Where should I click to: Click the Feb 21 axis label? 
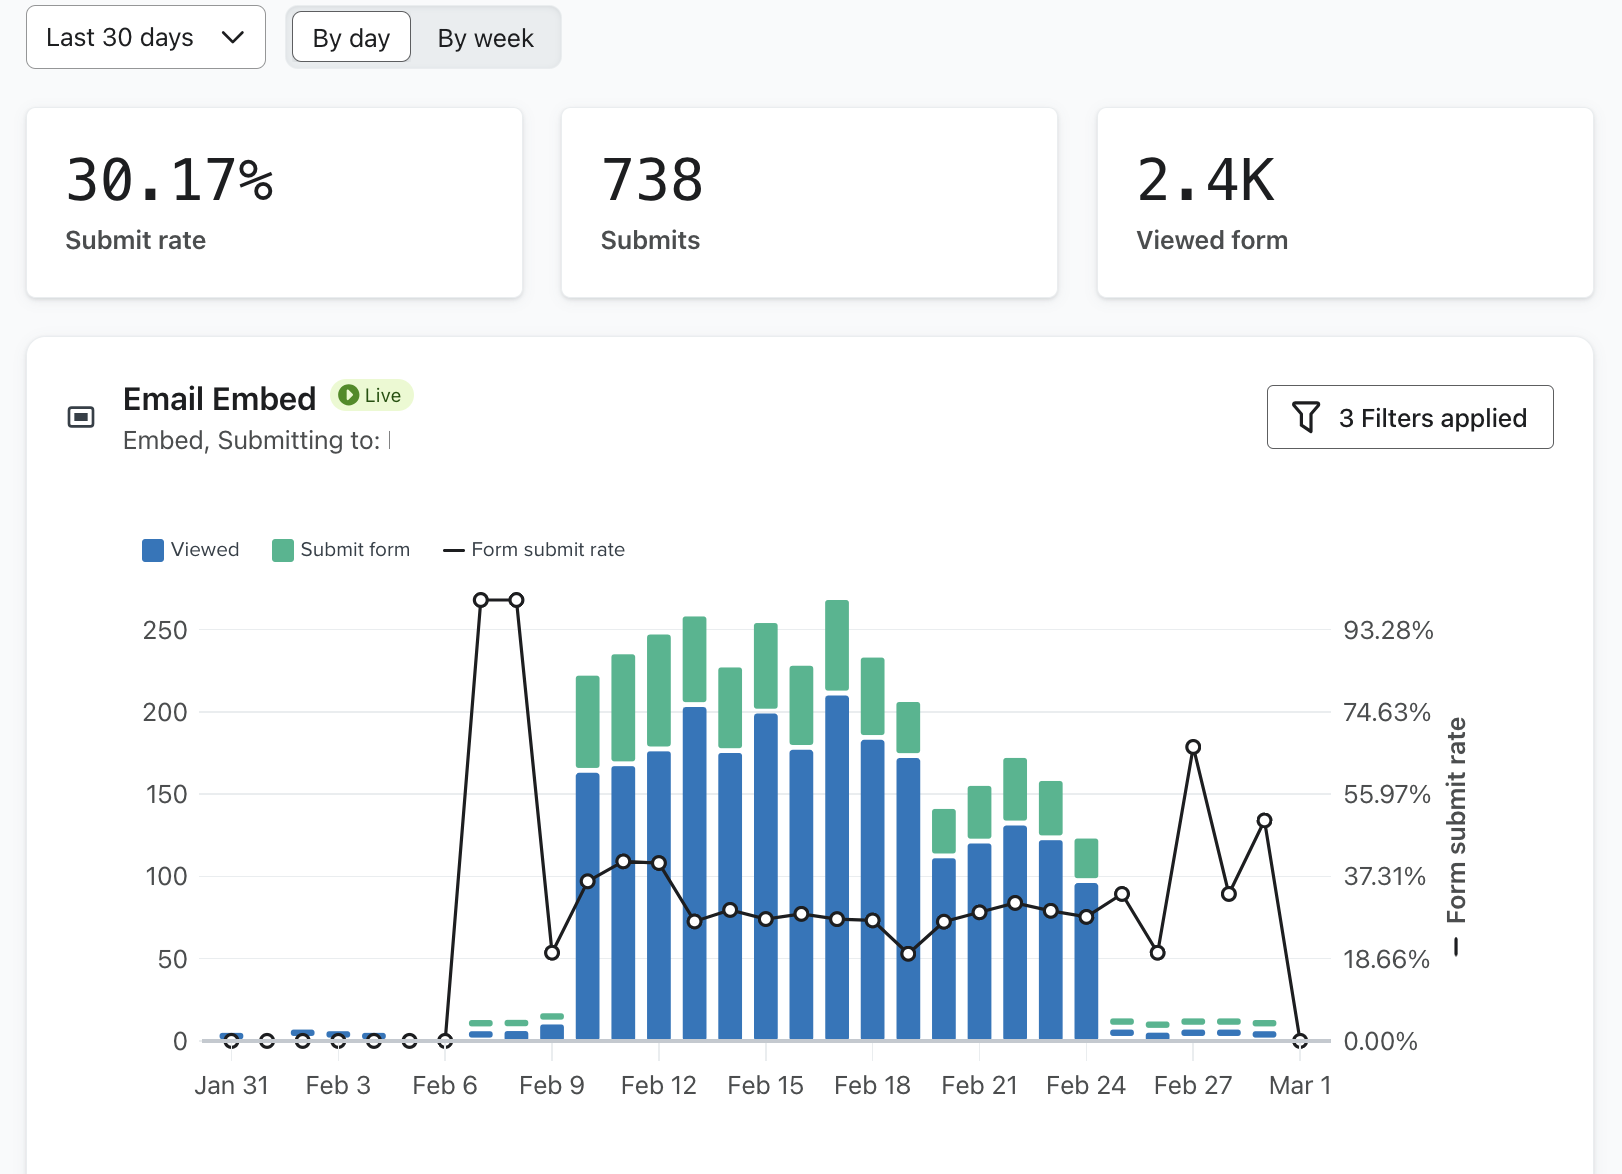(x=979, y=1085)
